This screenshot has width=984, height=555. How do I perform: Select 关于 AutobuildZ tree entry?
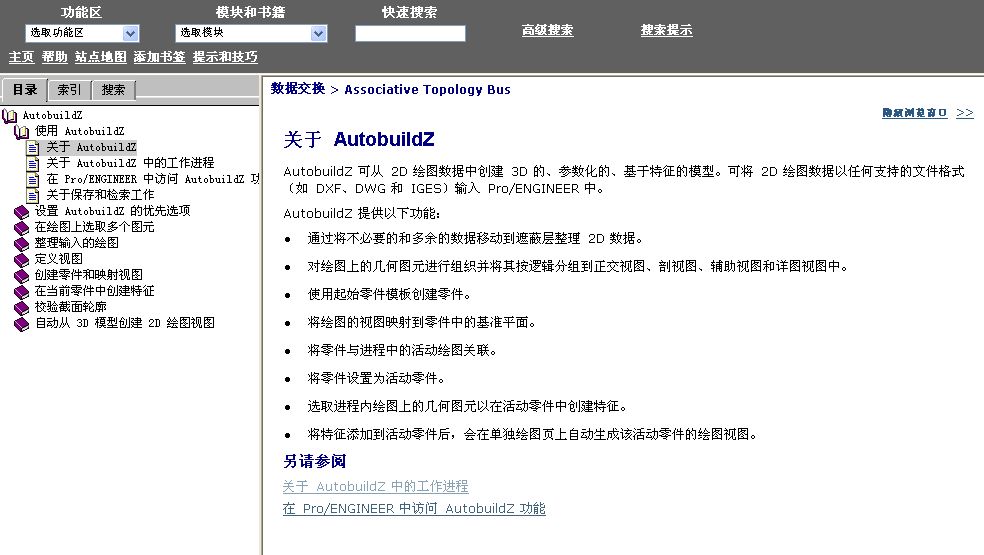click(91, 148)
